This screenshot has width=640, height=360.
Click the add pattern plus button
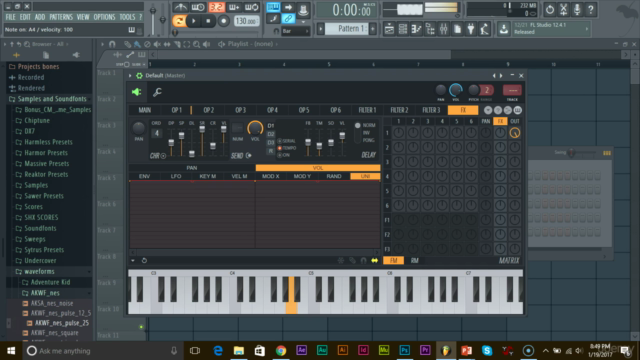(373, 29)
